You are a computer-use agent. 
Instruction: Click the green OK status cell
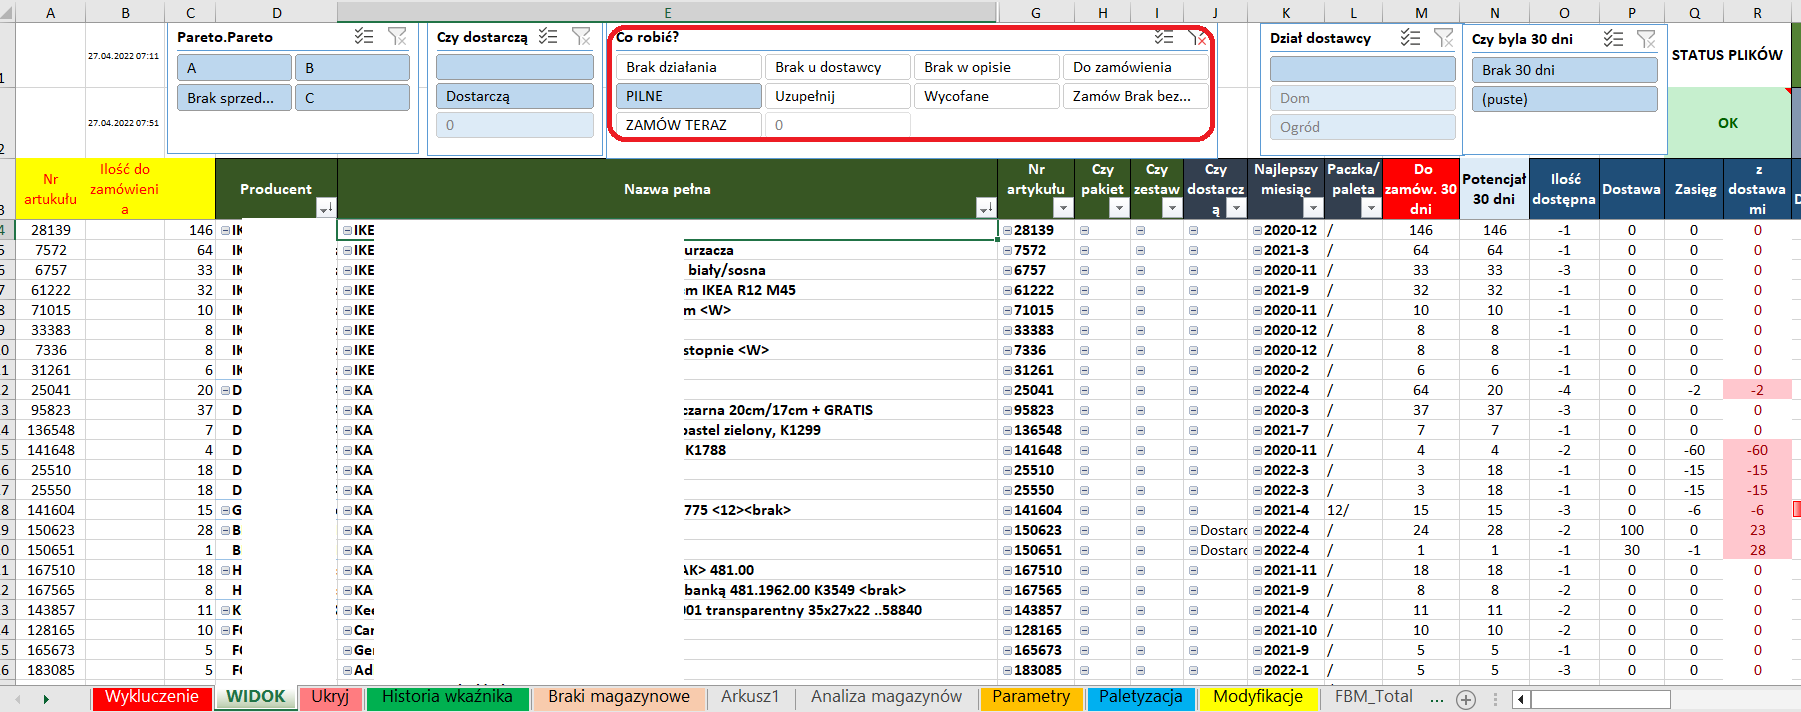[x=1727, y=123]
